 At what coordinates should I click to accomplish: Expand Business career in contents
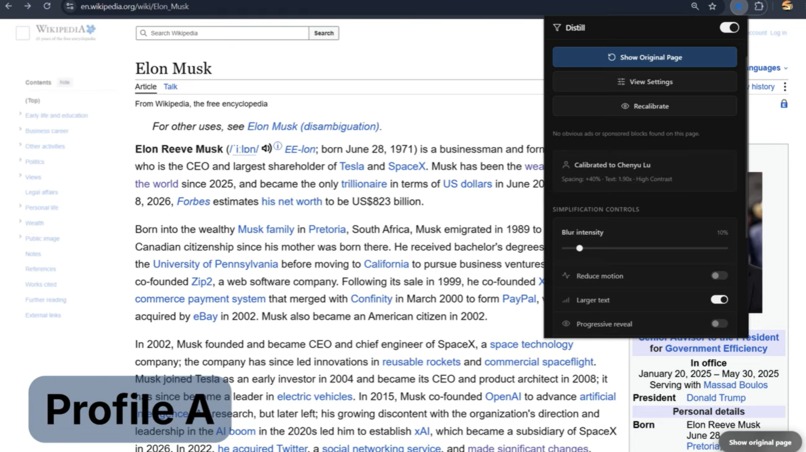point(21,130)
